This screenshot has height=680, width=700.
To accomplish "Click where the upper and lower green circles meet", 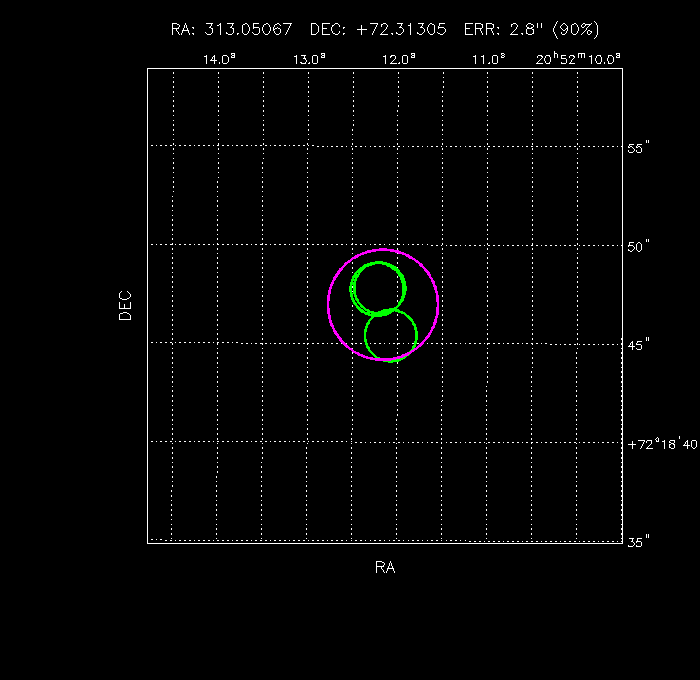I will point(384,312).
